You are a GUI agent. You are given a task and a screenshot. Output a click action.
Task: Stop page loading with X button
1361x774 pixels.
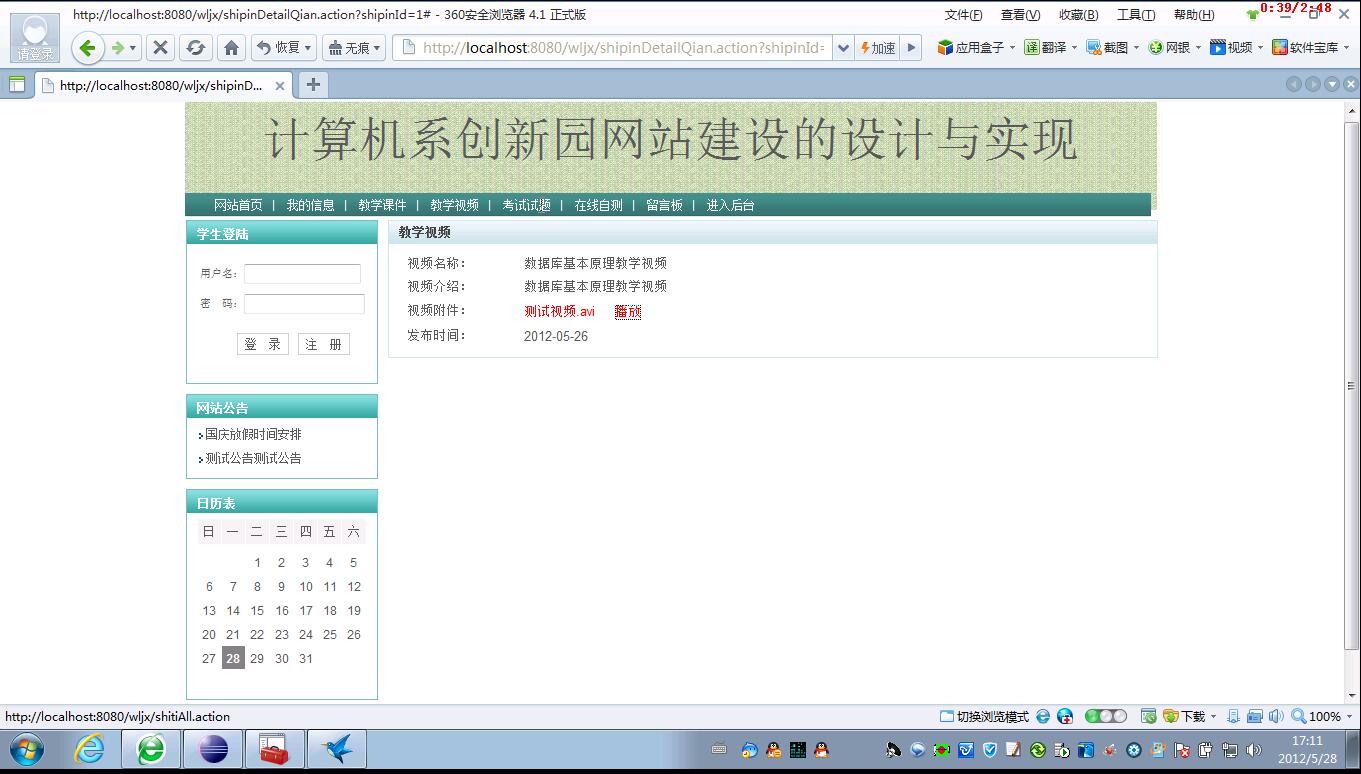pyautogui.click(x=160, y=47)
